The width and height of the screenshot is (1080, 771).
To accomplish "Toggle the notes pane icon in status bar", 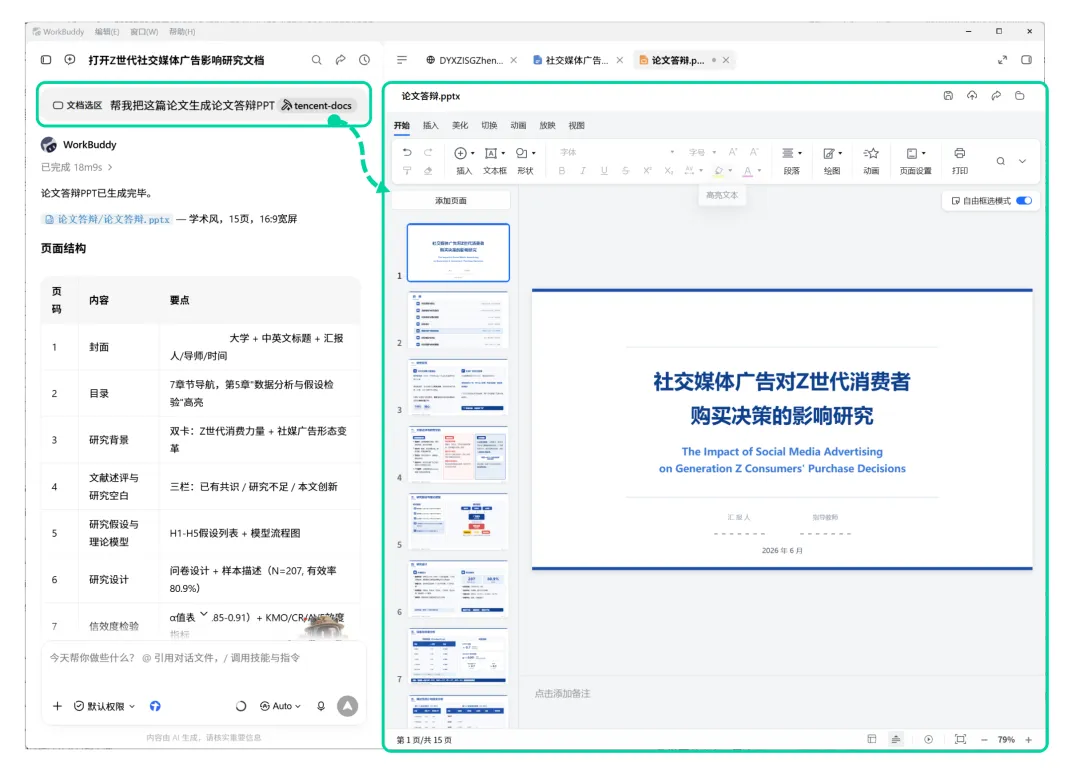I will [x=896, y=739].
